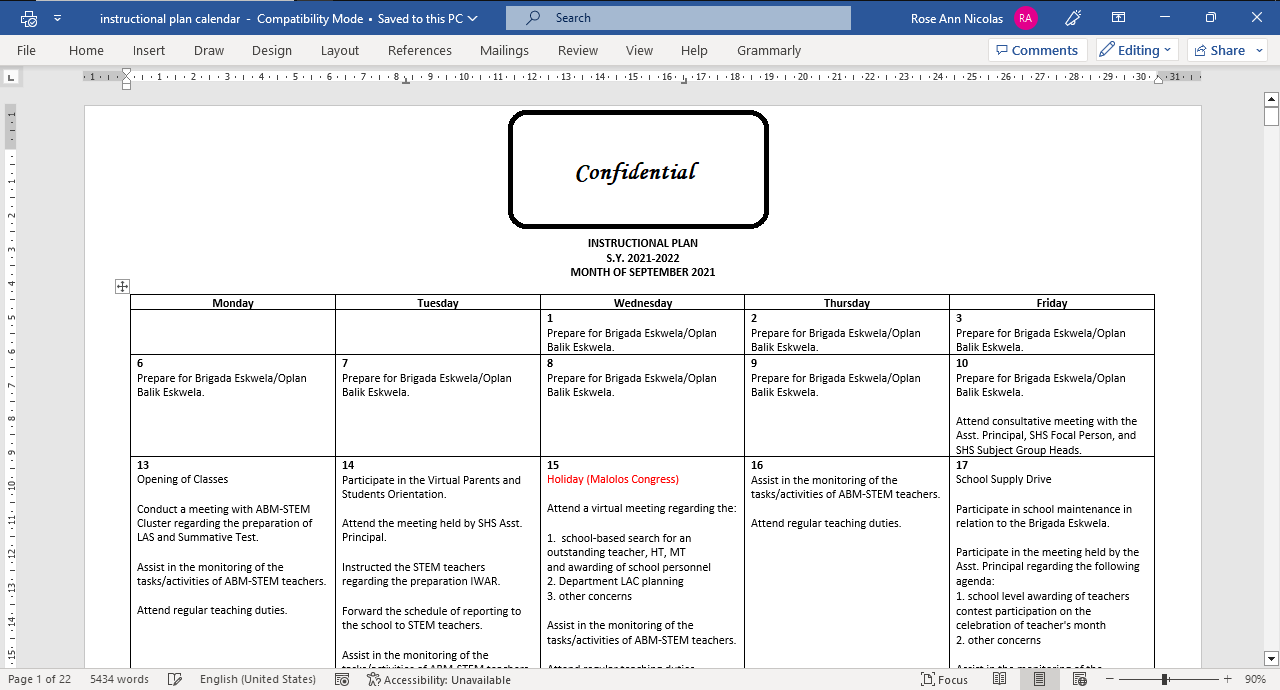Click the Tuesday column header
1280x690 pixels.
(x=438, y=303)
